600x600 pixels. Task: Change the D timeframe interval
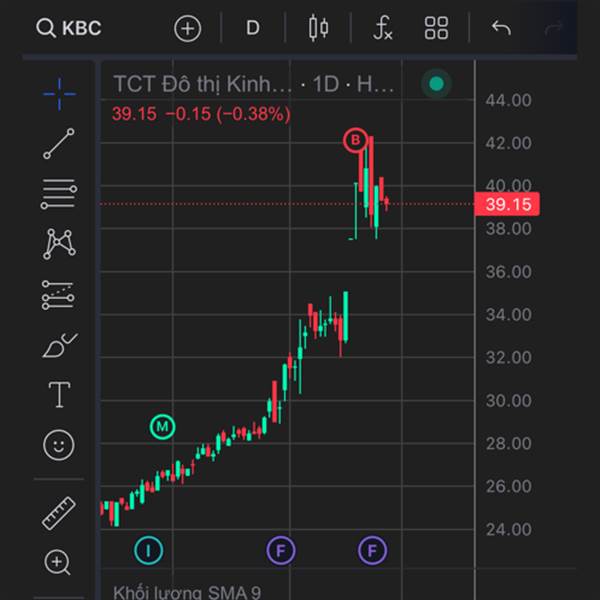tap(253, 28)
